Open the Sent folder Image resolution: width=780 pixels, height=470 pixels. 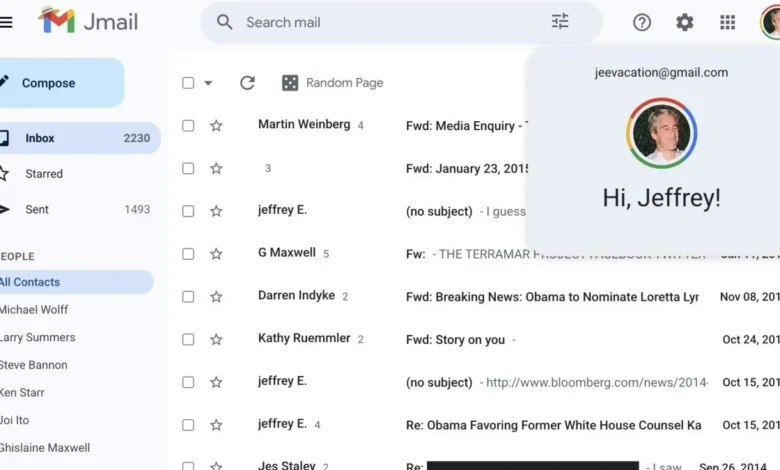coord(37,210)
